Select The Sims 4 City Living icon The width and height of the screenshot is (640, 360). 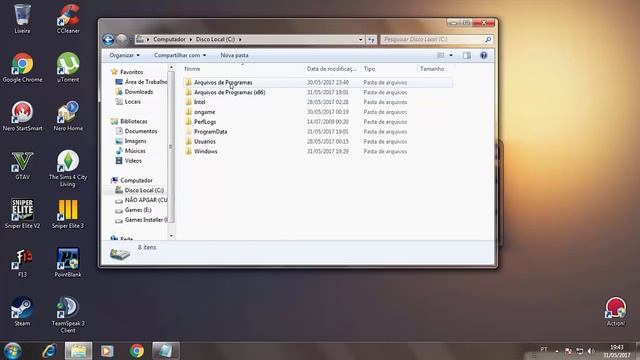click(68, 168)
